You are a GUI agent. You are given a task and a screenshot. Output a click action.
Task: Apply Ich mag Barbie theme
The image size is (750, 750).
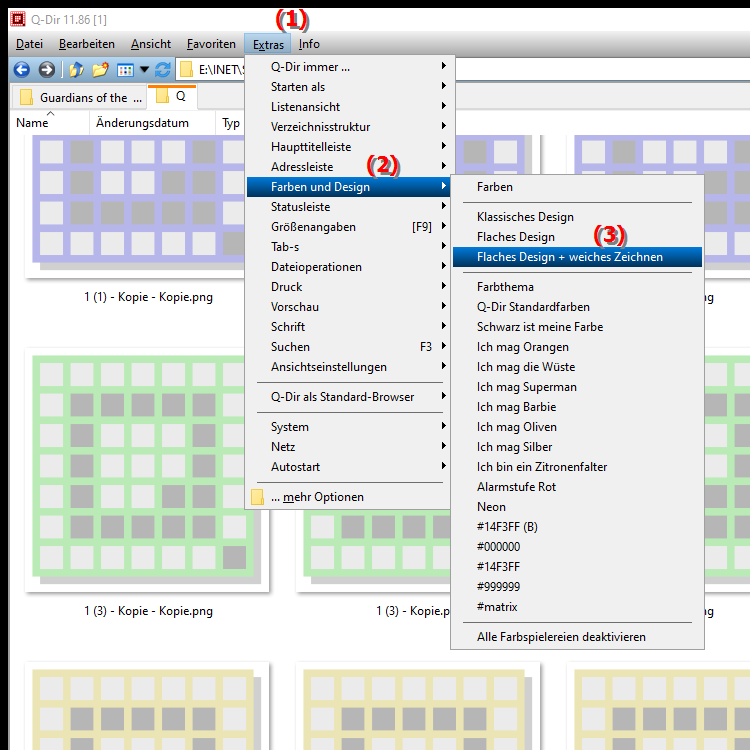(577, 407)
